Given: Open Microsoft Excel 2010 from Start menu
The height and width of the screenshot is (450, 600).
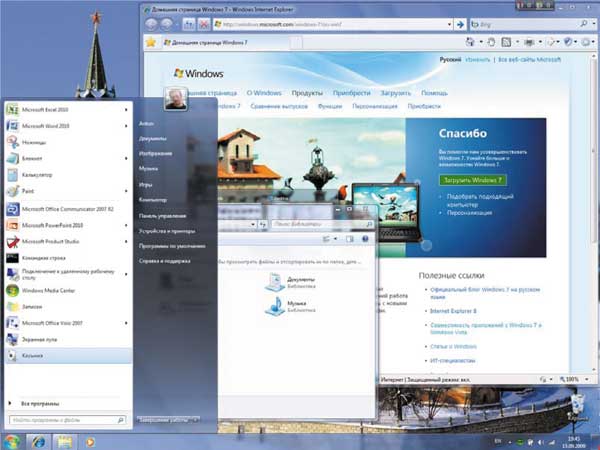Looking at the screenshot, I should click(x=67, y=110).
